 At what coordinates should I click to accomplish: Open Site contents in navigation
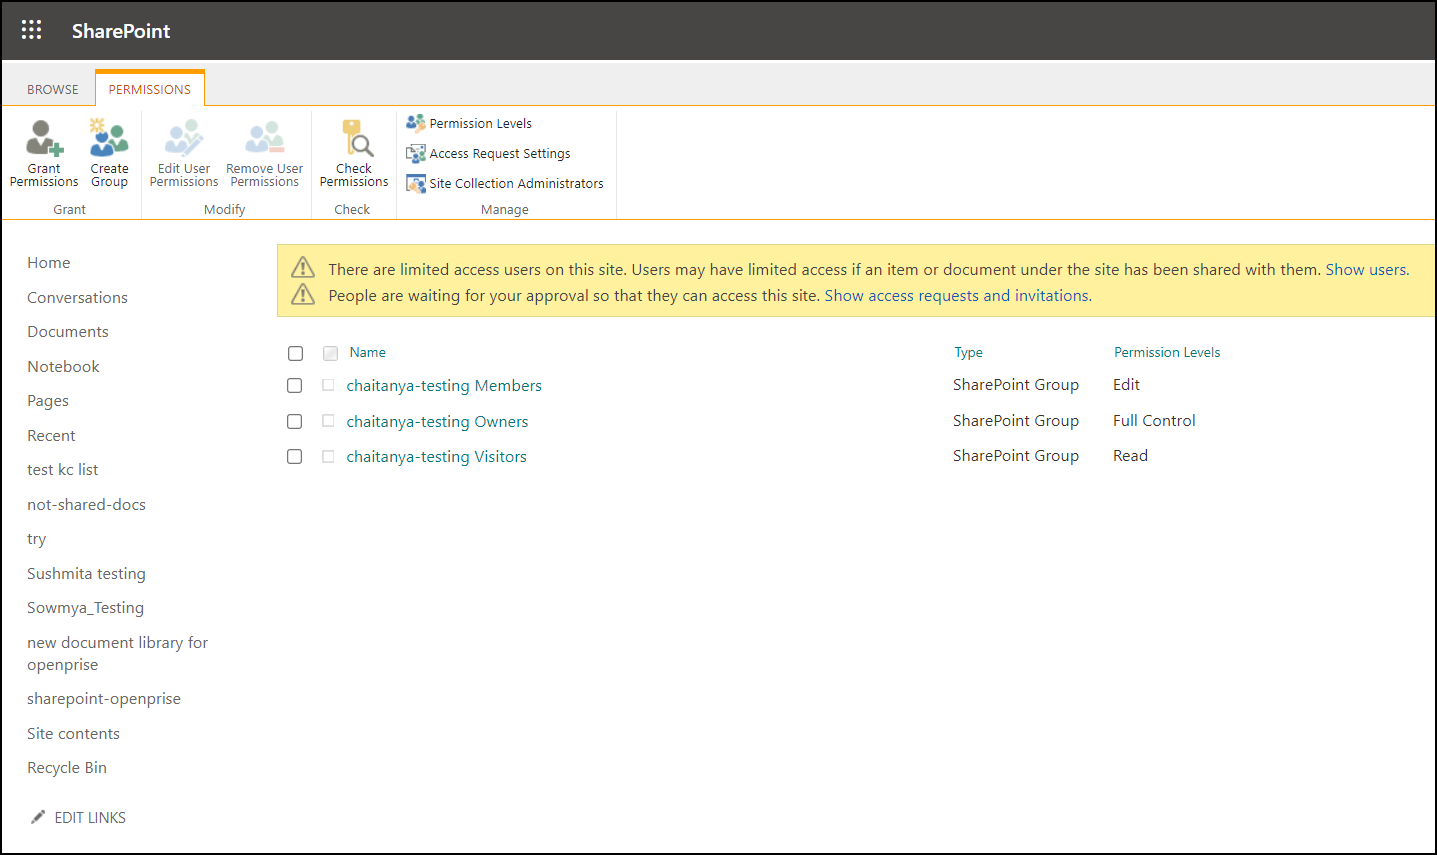point(73,734)
